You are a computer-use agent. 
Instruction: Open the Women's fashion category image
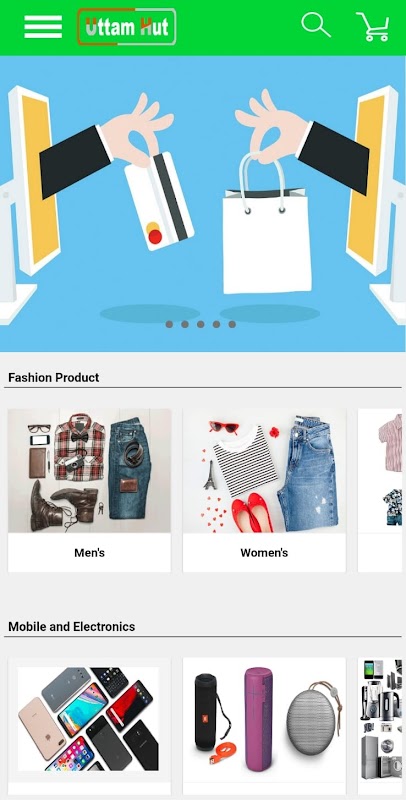(264, 471)
